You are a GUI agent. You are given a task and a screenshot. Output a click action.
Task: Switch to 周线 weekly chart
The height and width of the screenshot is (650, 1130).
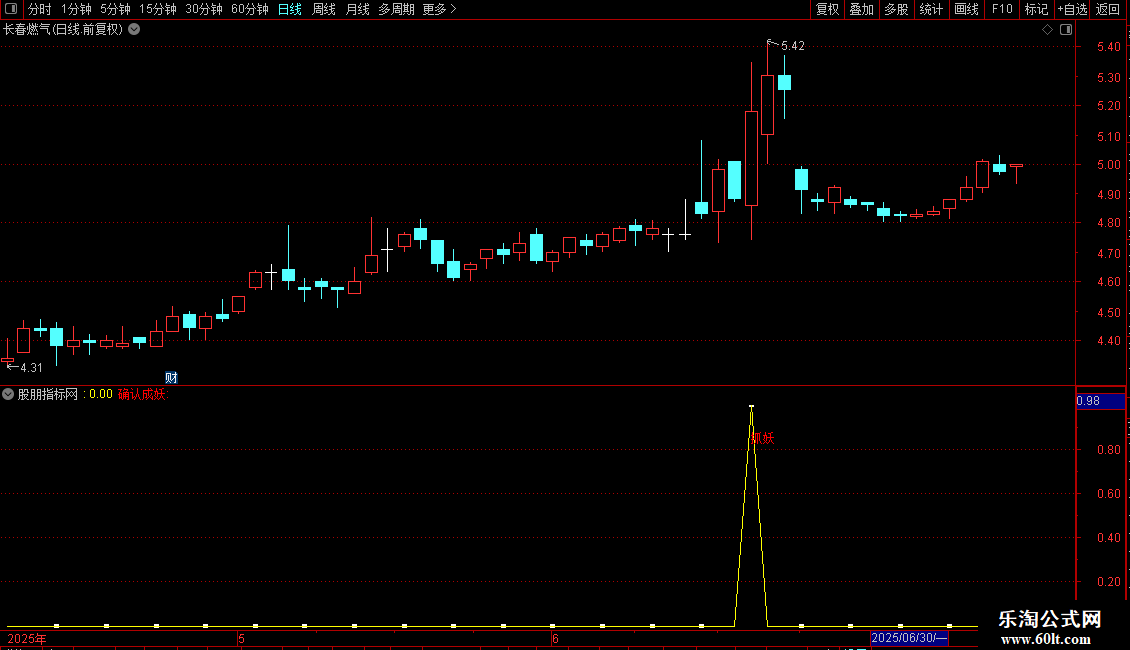point(324,9)
